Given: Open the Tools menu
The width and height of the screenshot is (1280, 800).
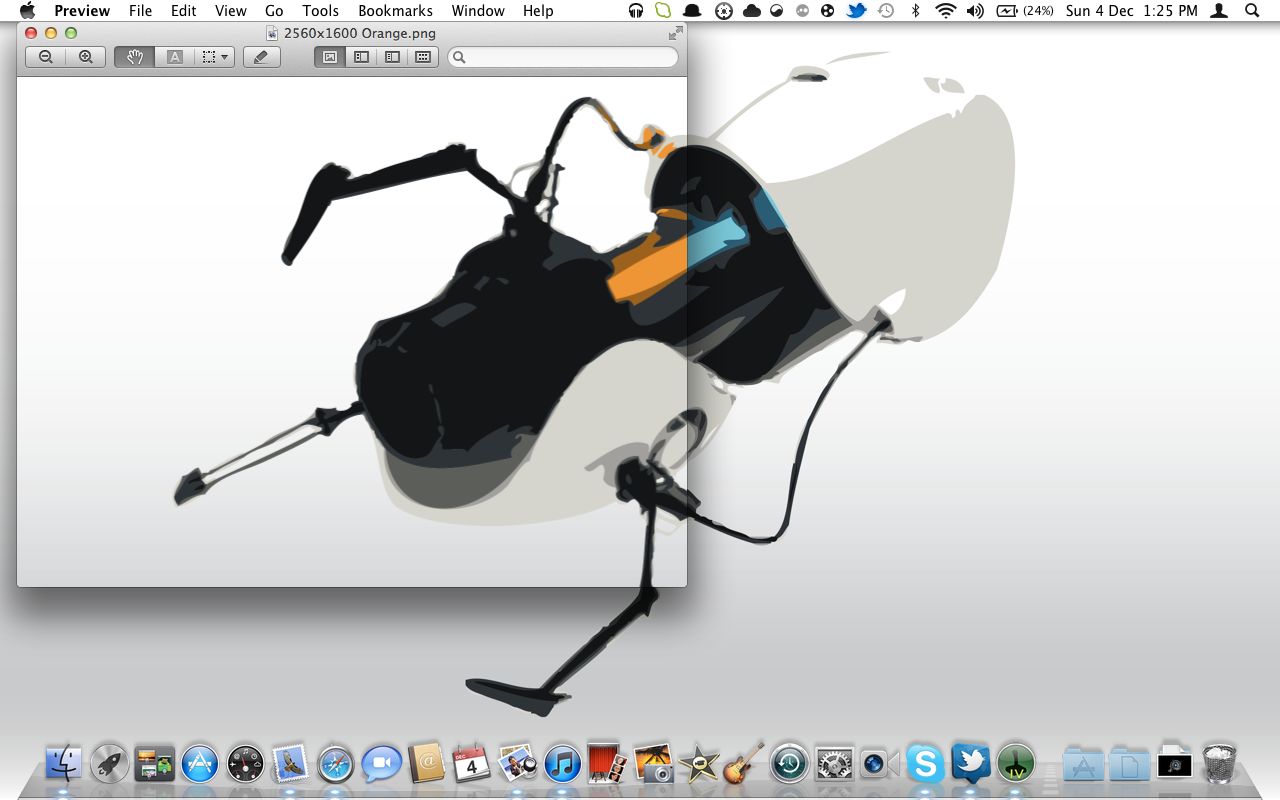Looking at the screenshot, I should [320, 11].
